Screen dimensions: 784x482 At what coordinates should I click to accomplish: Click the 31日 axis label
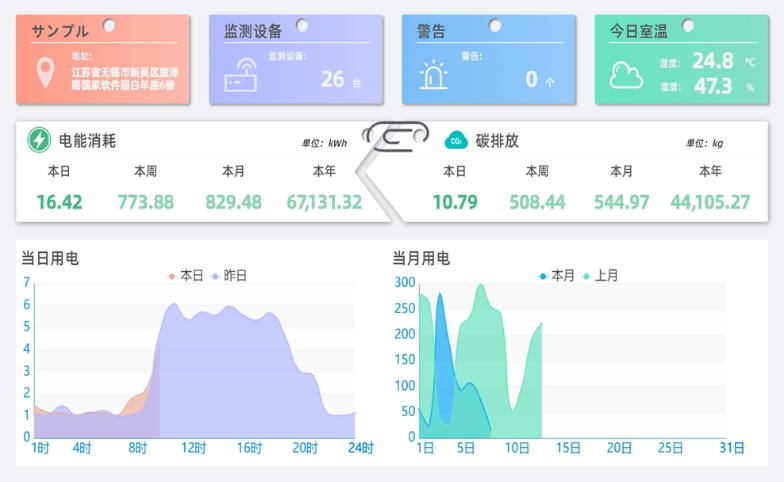732,448
